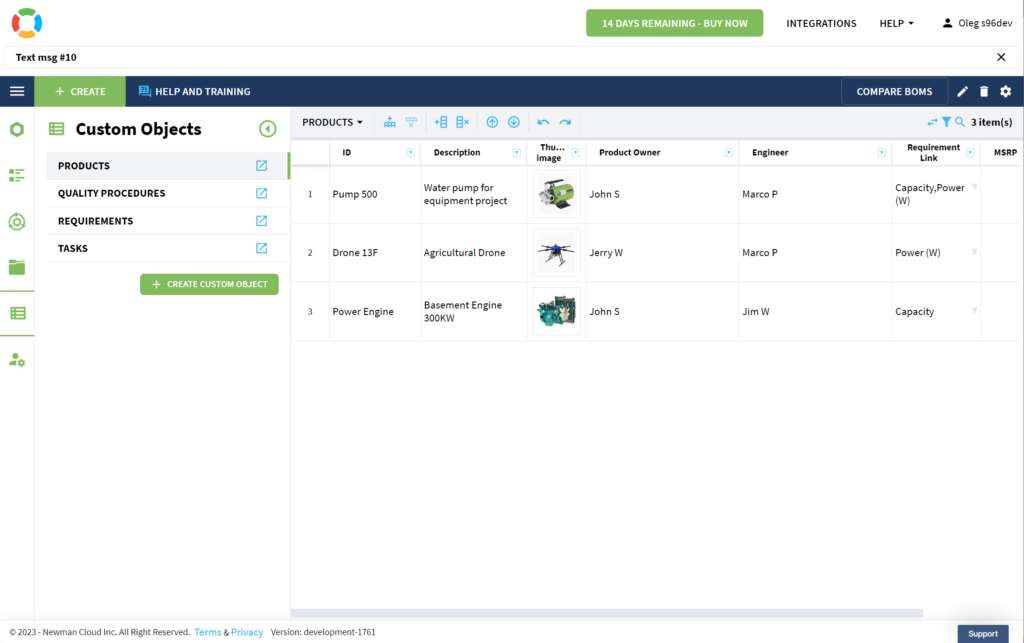Open the Description column dropdown
1024x643 pixels.
click(x=517, y=153)
